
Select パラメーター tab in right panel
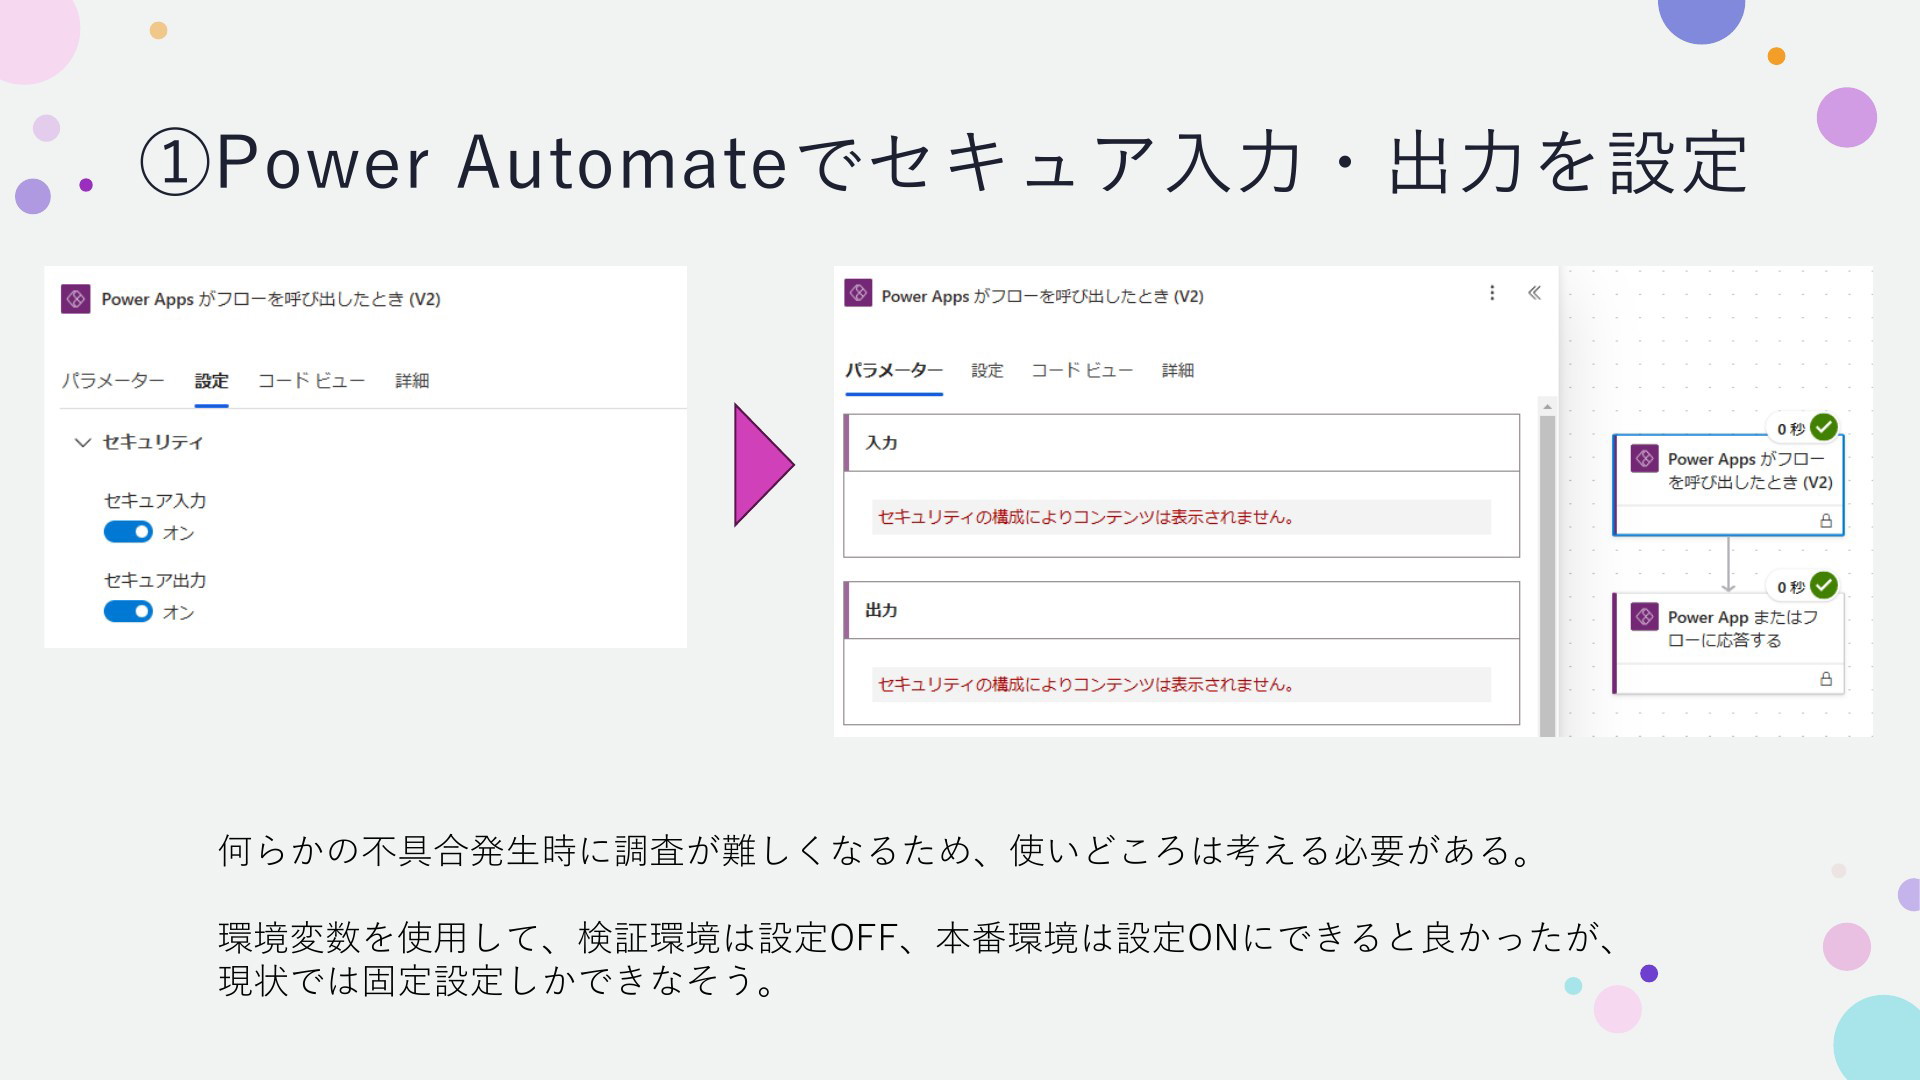click(x=894, y=371)
